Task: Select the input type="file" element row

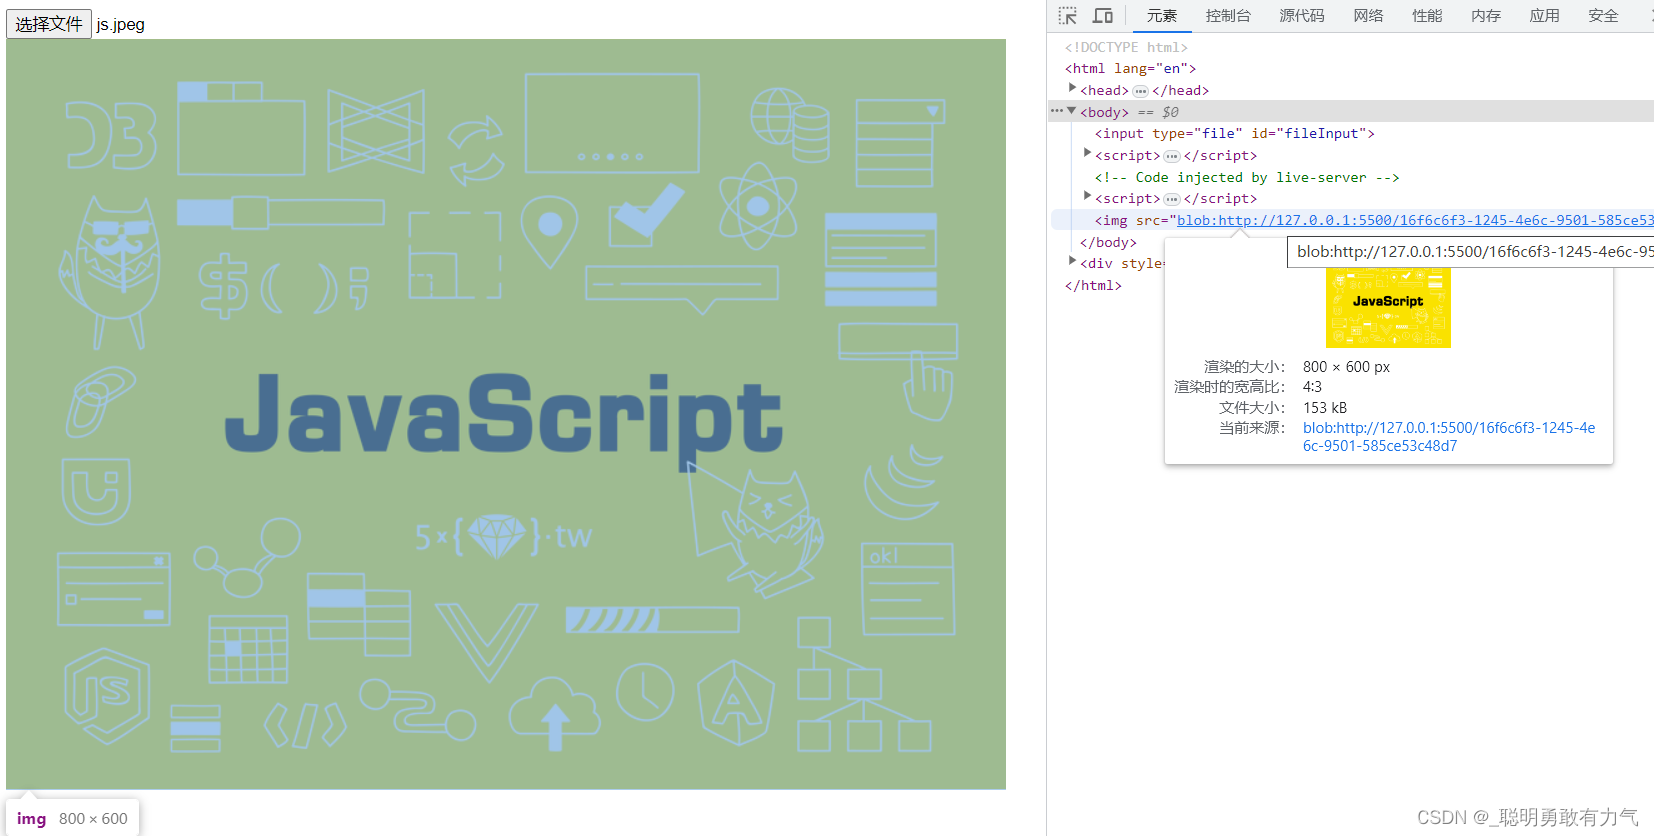Action: coord(1235,133)
